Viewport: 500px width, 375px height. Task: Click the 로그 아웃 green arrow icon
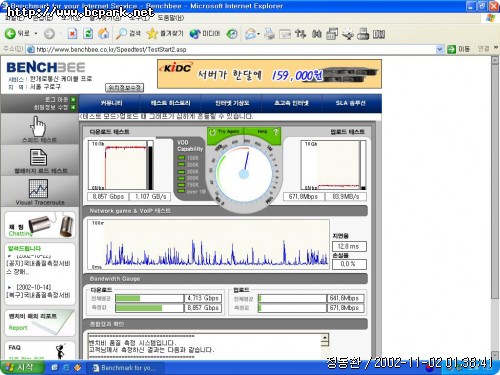[73, 100]
